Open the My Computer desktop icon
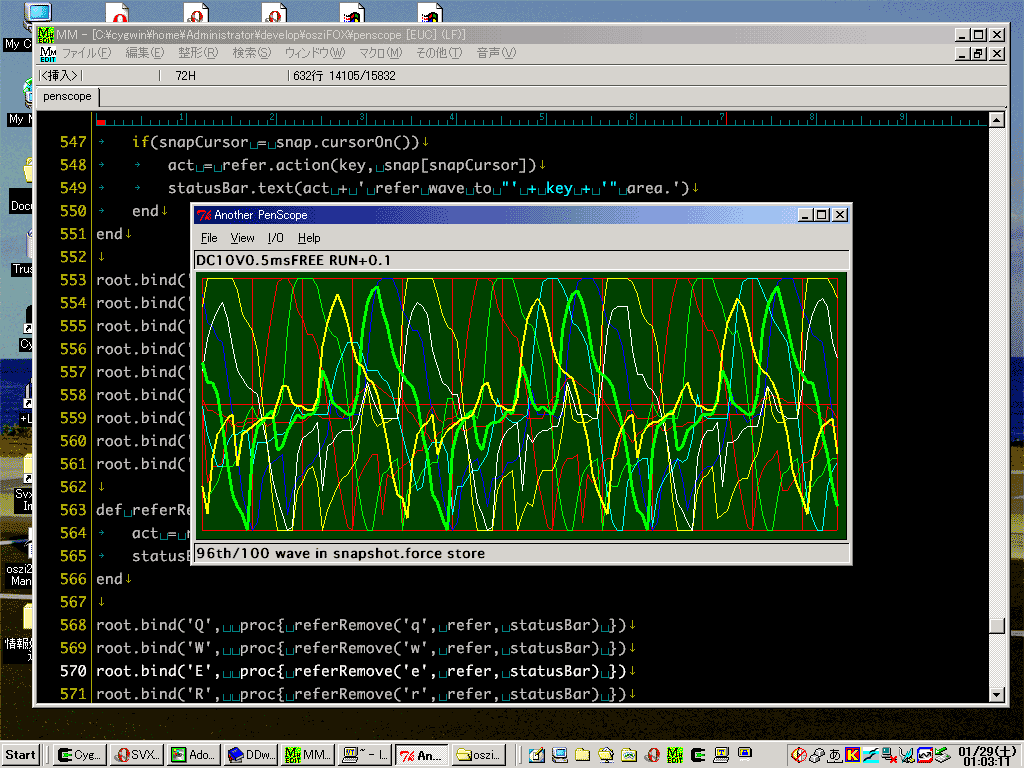 click(38, 15)
